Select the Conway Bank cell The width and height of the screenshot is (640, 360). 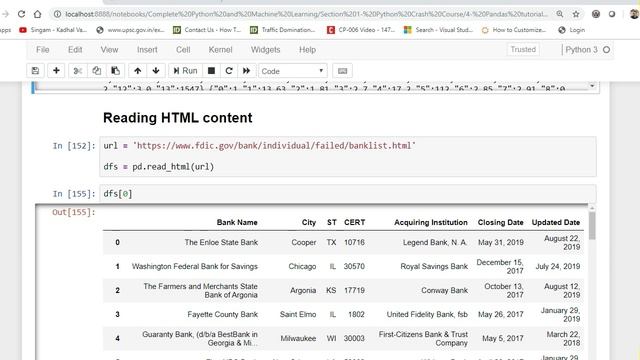[444, 290]
